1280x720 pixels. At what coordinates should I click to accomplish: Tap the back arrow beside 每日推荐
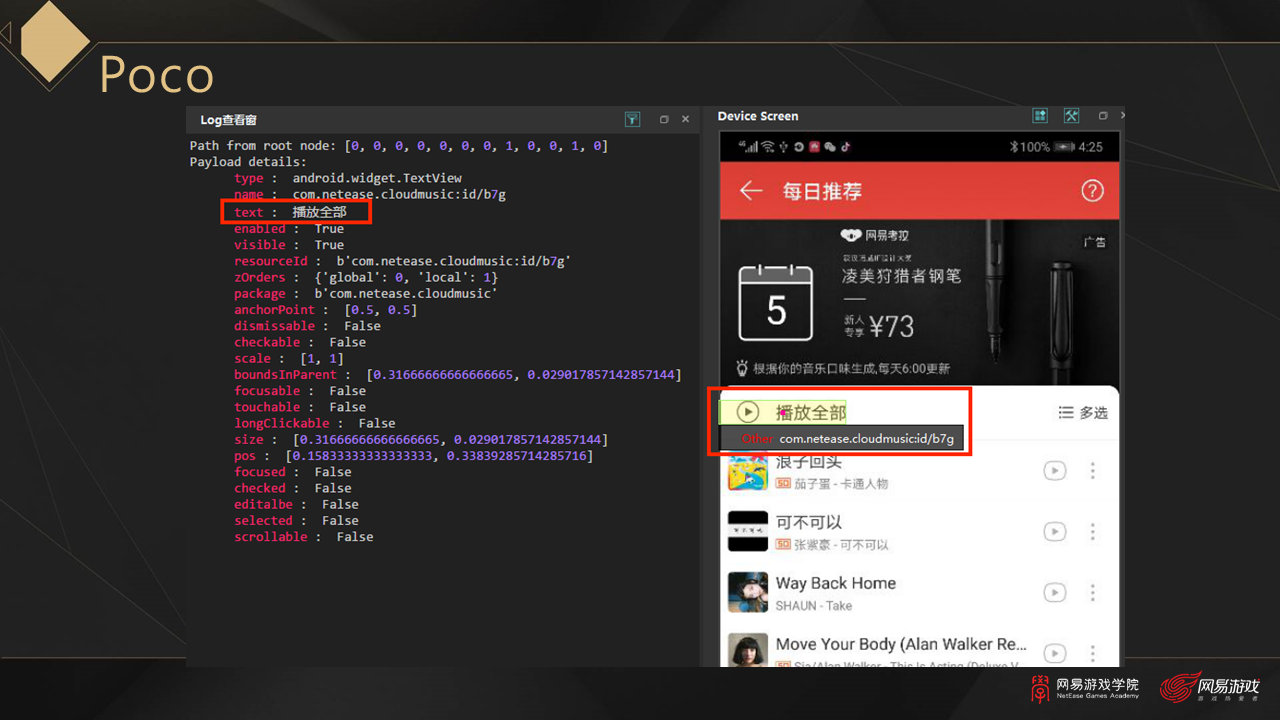tap(750, 191)
